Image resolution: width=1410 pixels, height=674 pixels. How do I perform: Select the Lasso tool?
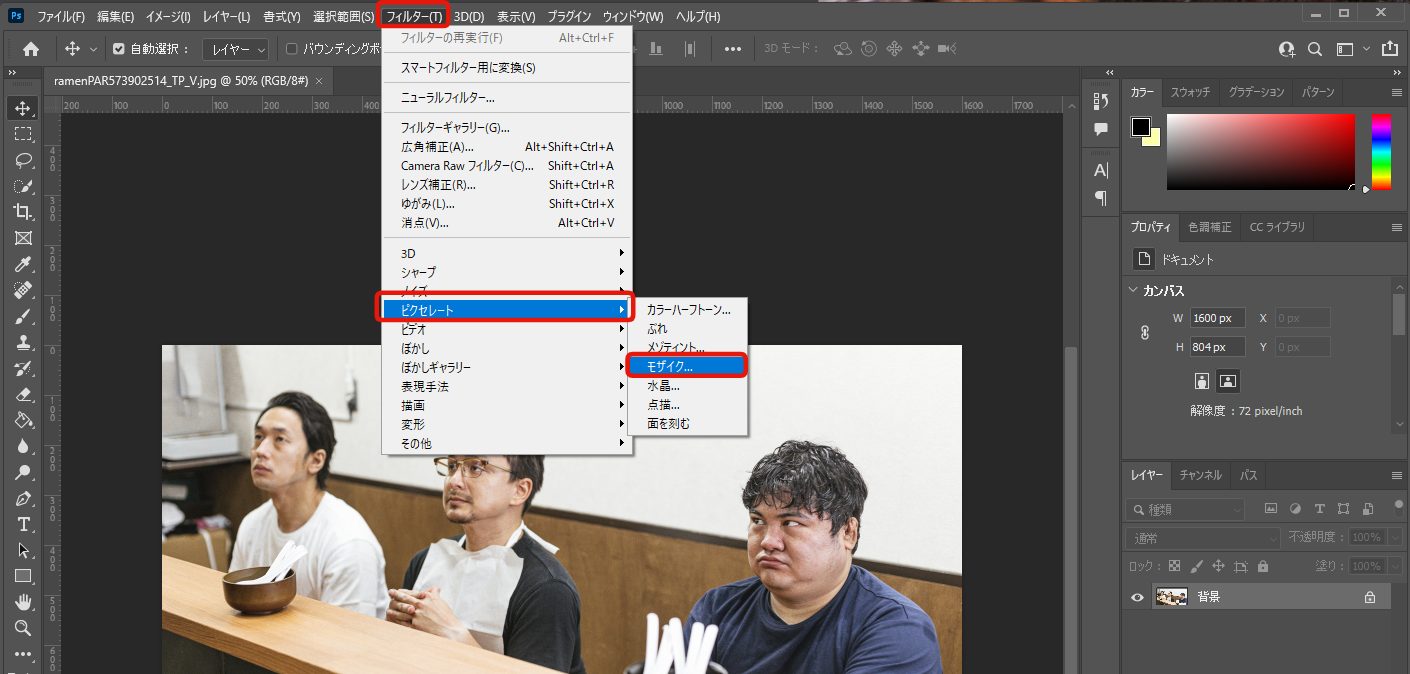(22, 160)
